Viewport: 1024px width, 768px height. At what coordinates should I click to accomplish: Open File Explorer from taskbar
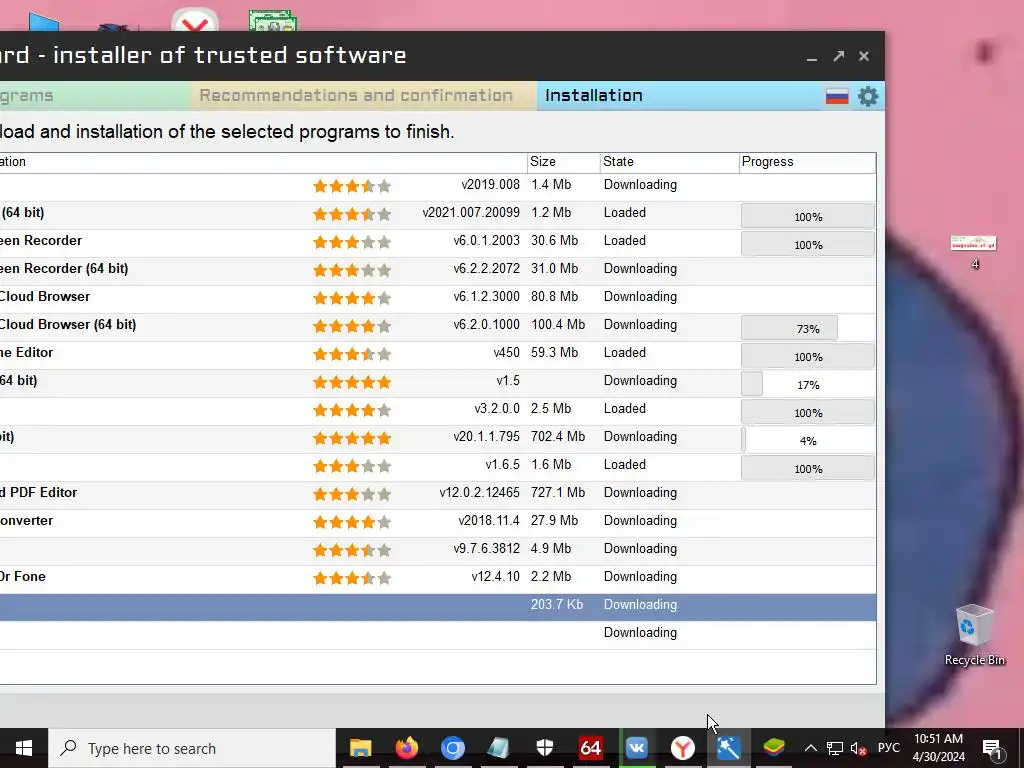(360, 748)
